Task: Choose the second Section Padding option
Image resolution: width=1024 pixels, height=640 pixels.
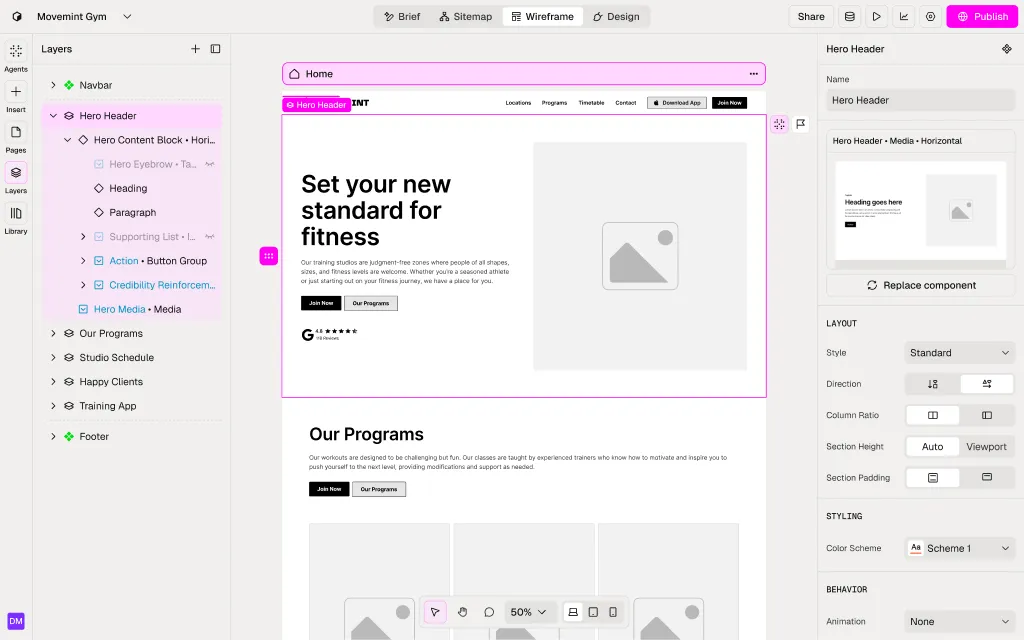Action: pos(987,478)
